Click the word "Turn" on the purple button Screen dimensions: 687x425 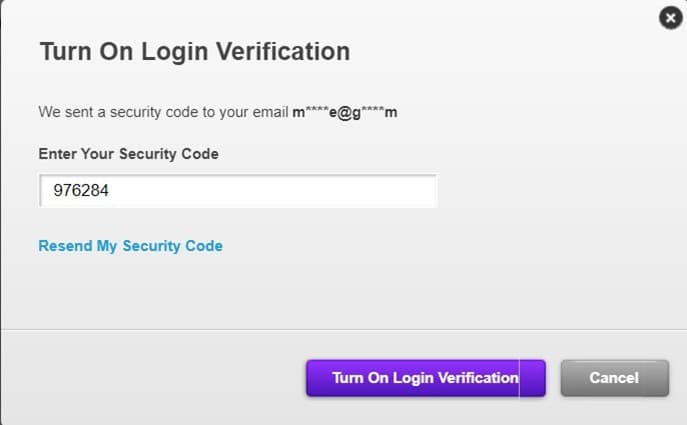(x=347, y=378)
